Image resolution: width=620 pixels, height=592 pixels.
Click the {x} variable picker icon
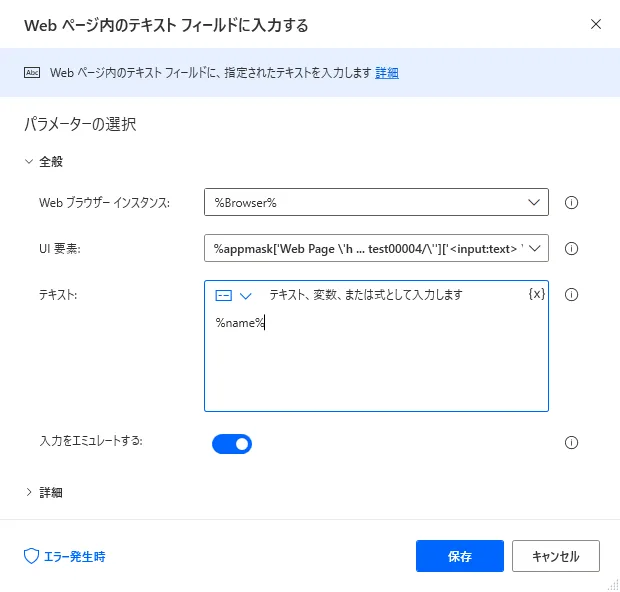click(536, 295)
